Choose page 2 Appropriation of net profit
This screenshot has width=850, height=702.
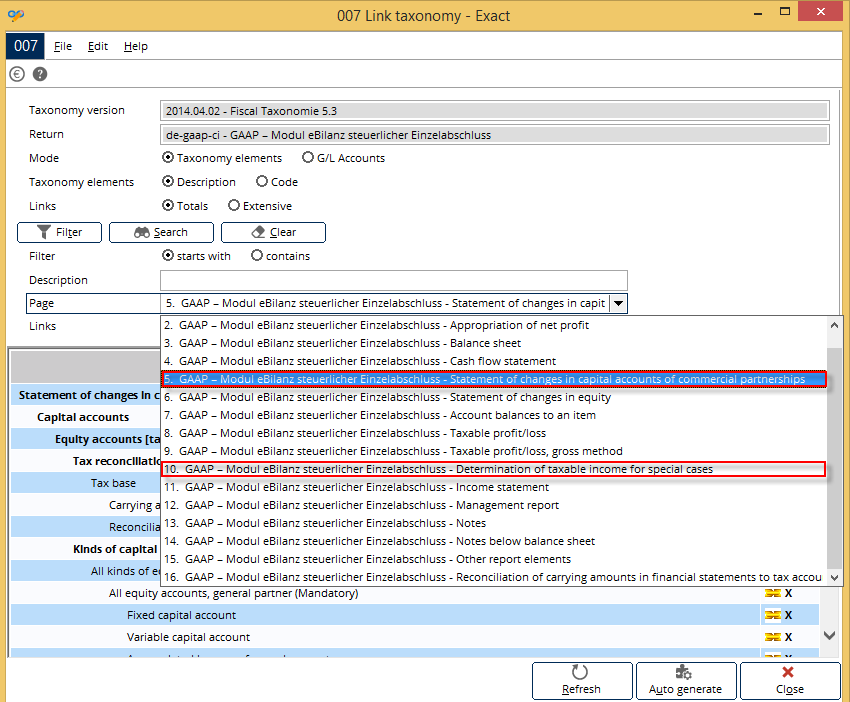[494, 325]
